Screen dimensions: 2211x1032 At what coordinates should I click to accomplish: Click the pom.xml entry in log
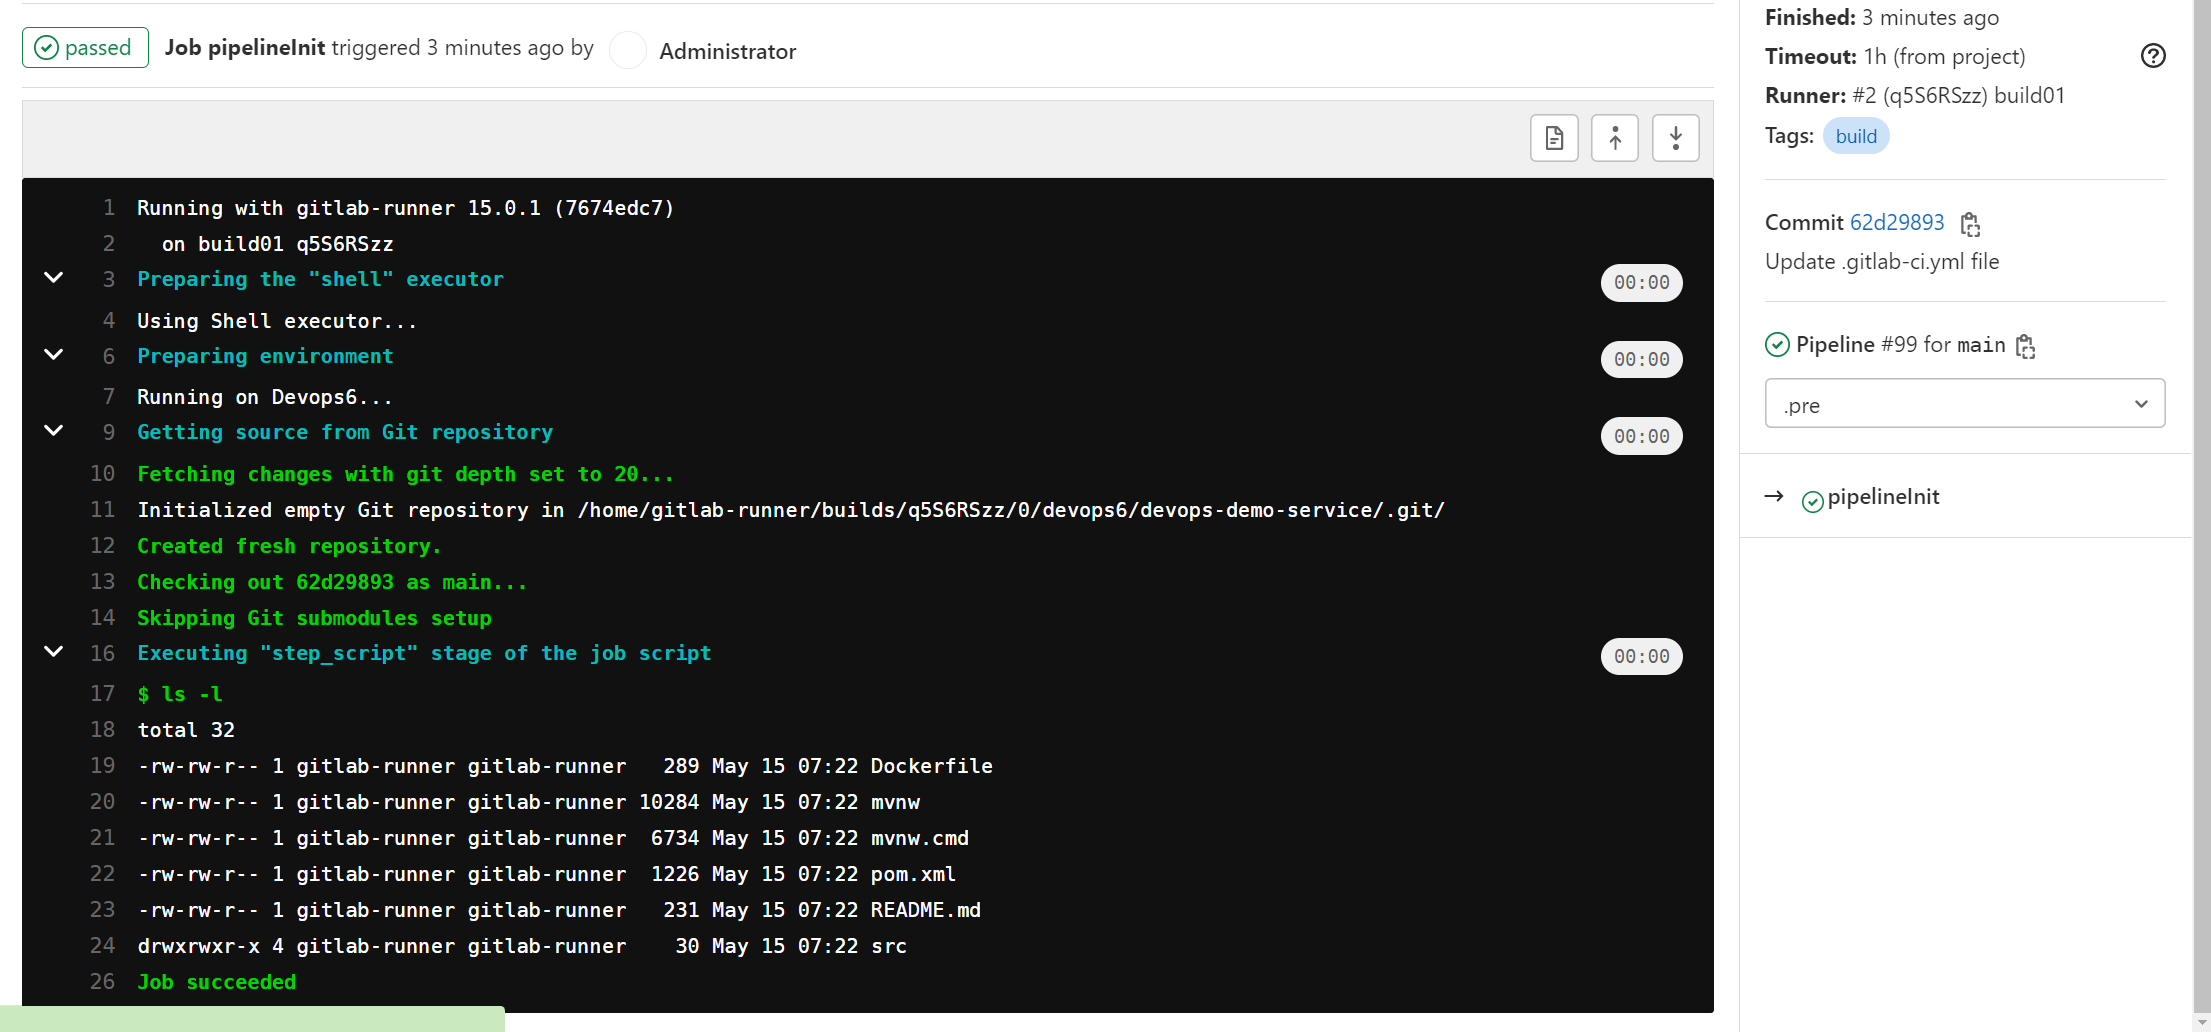913,874
